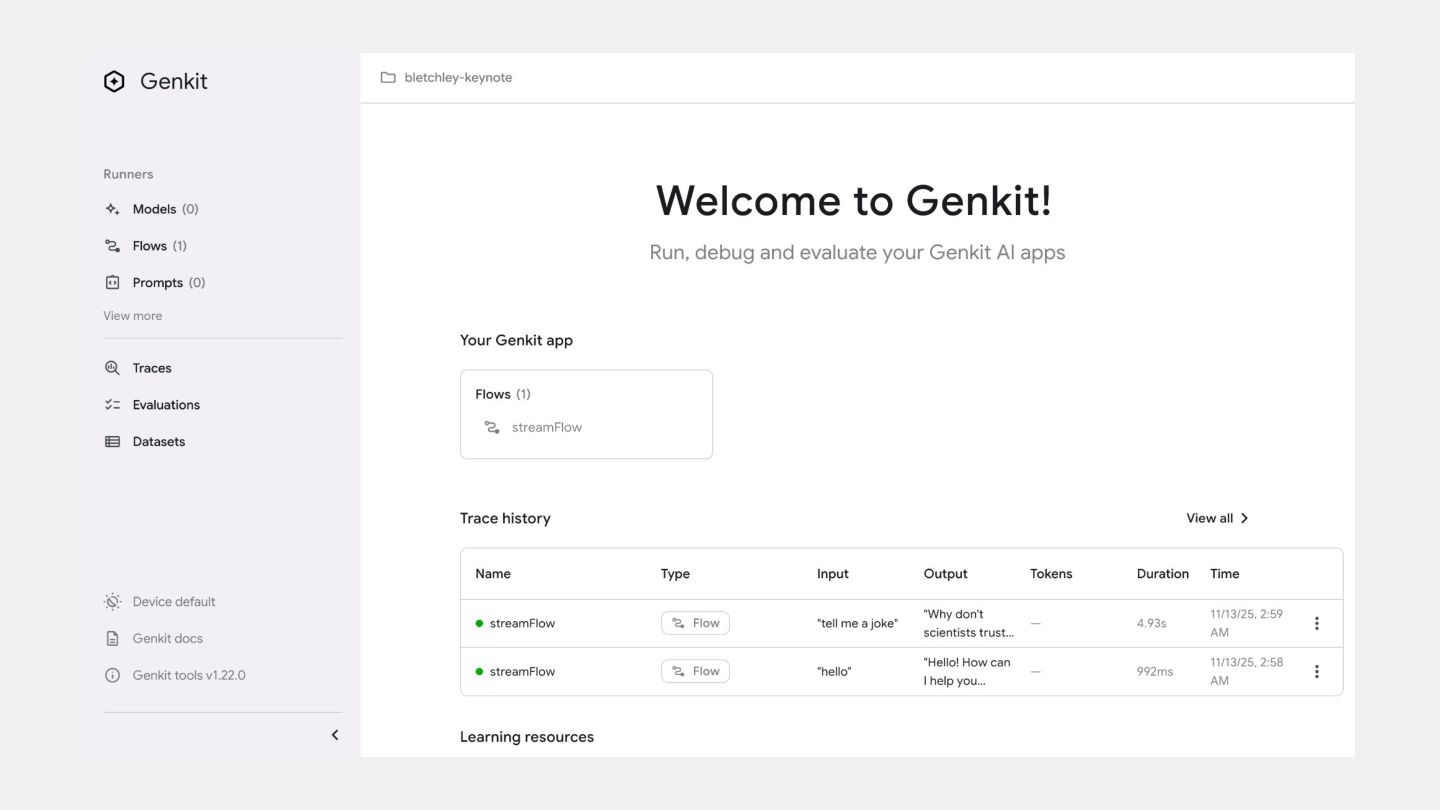Click the Tokens column header
1440x810 pixels.
[1051, 574]
